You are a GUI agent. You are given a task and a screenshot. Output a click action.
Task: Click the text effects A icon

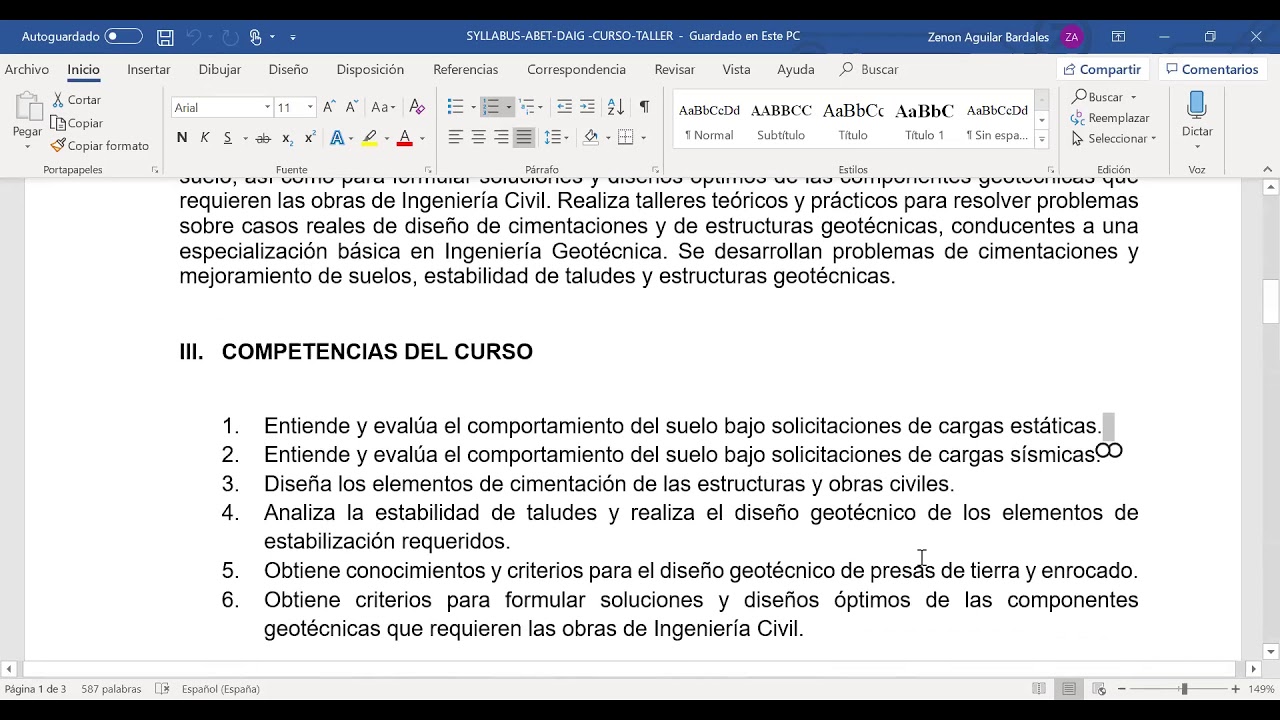(x=337, y=138)
